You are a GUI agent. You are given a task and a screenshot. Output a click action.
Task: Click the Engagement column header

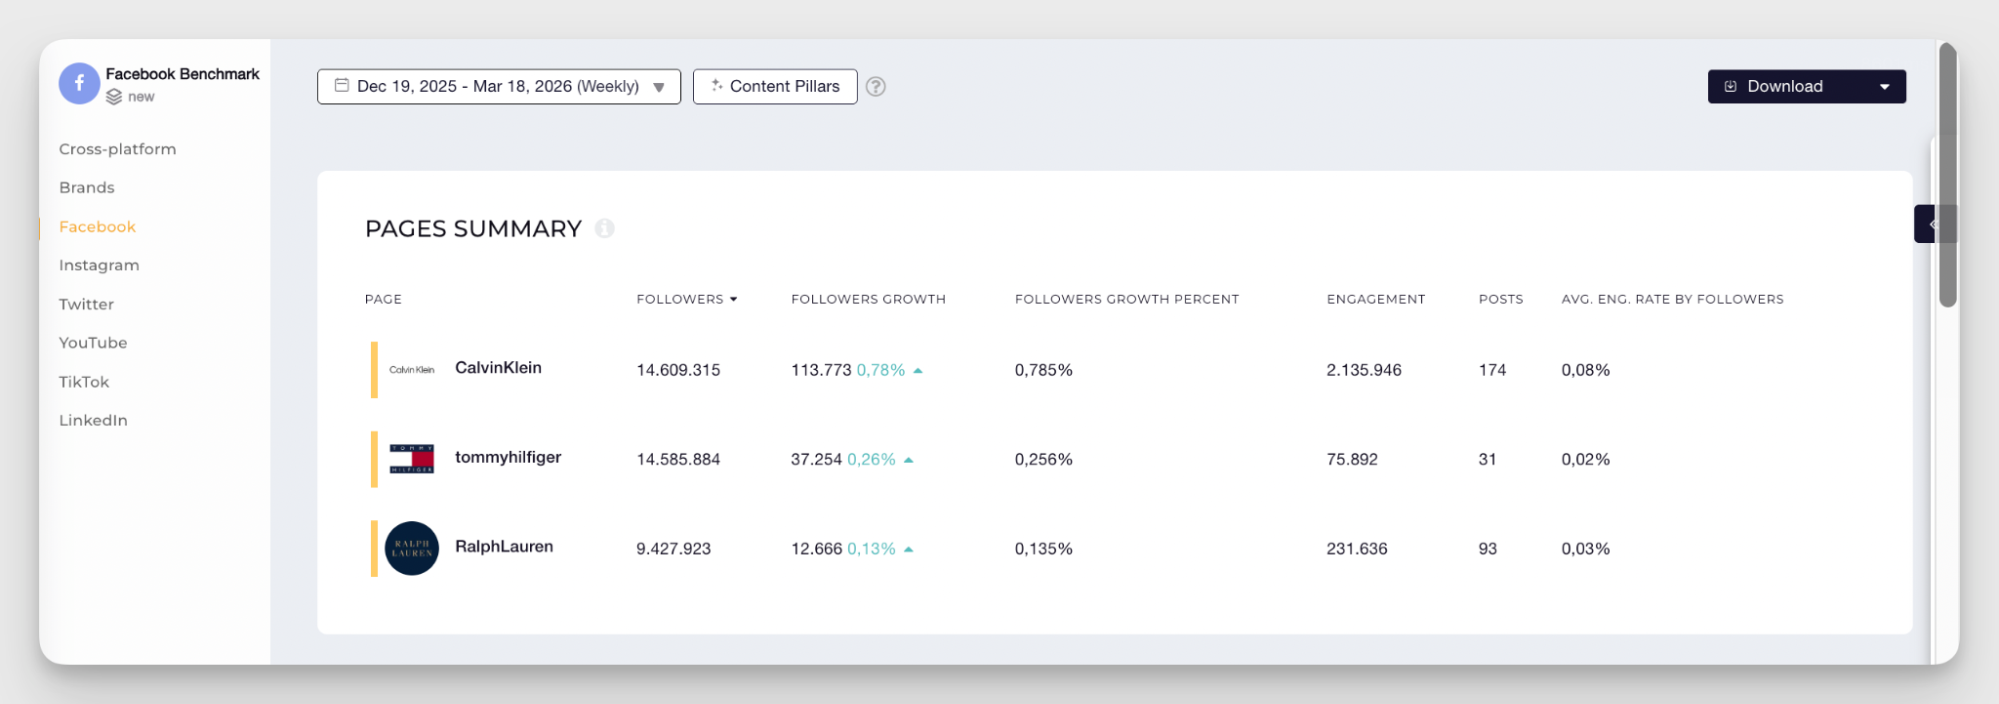[x=1376, y=299]
